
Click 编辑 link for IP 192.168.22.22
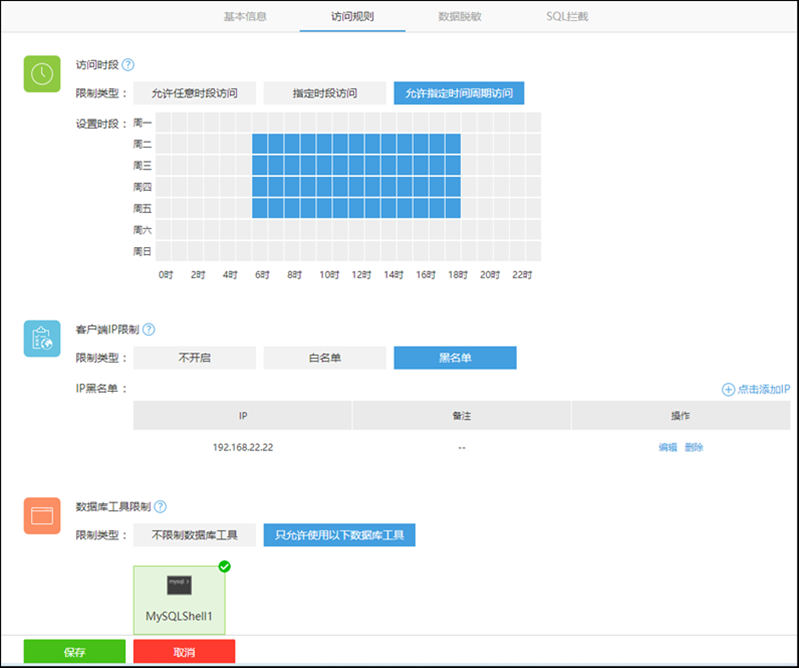point(667,447)
